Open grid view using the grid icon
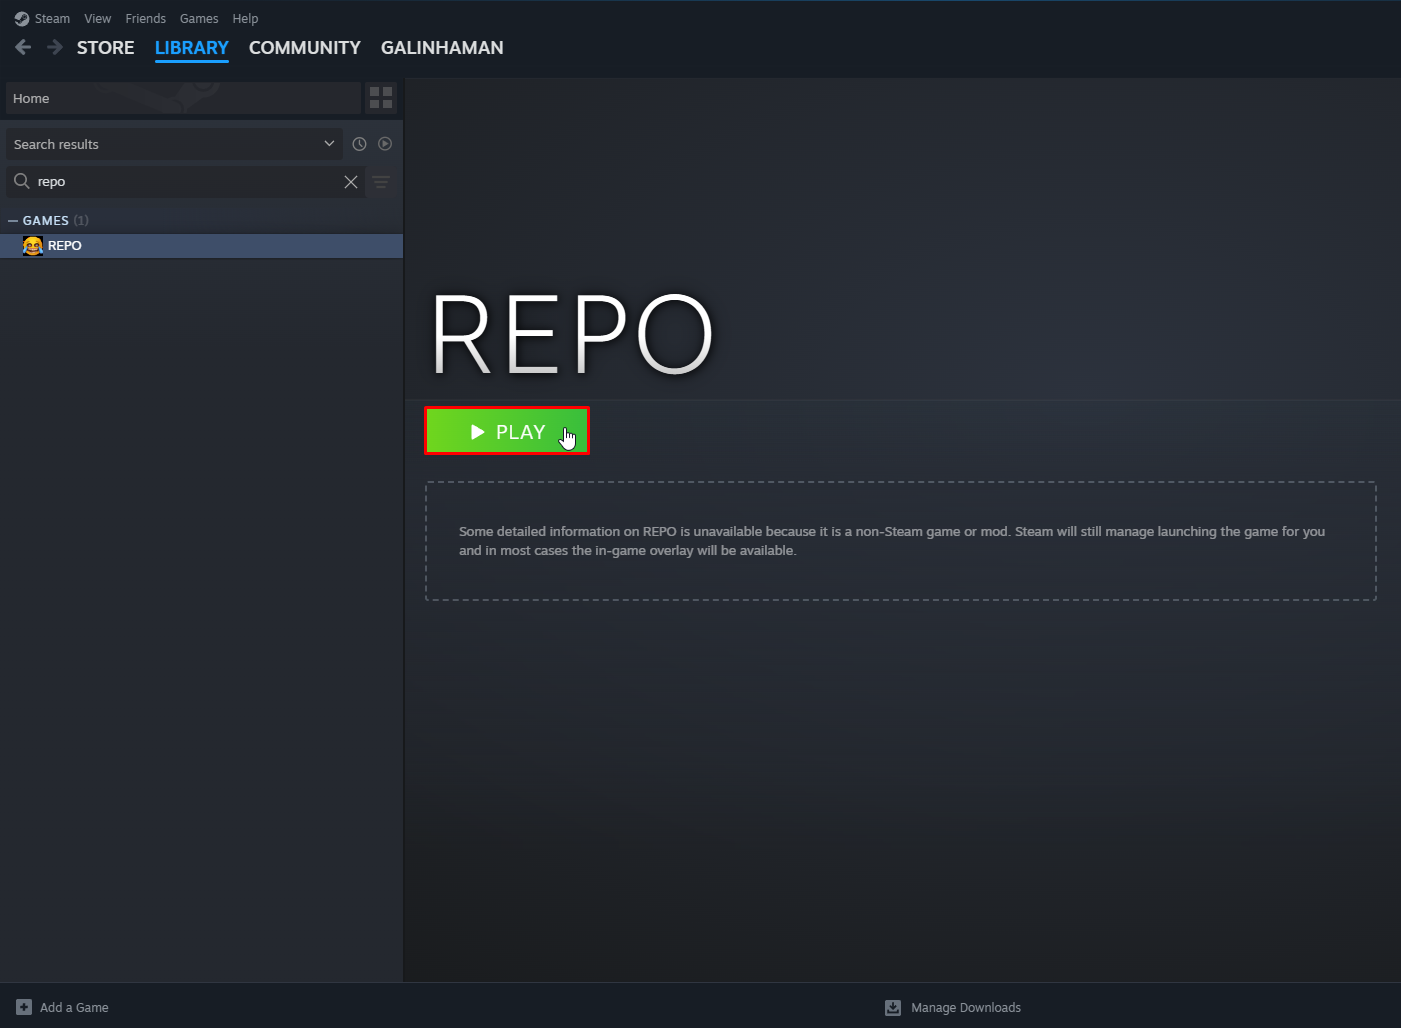 [380, 97]
